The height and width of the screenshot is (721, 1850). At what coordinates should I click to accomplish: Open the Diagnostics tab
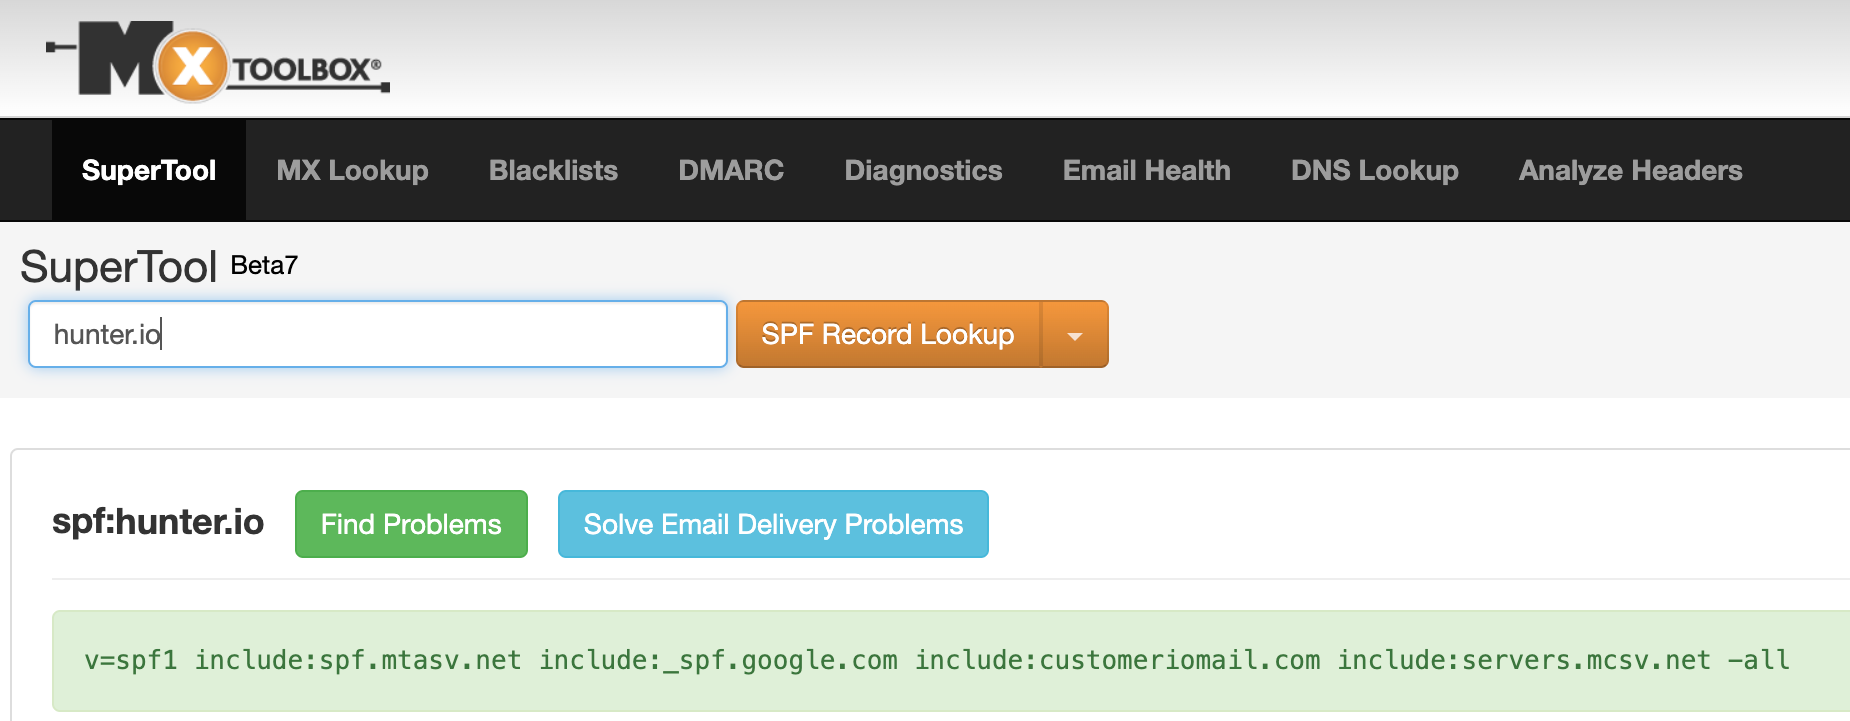pos(923,170)
